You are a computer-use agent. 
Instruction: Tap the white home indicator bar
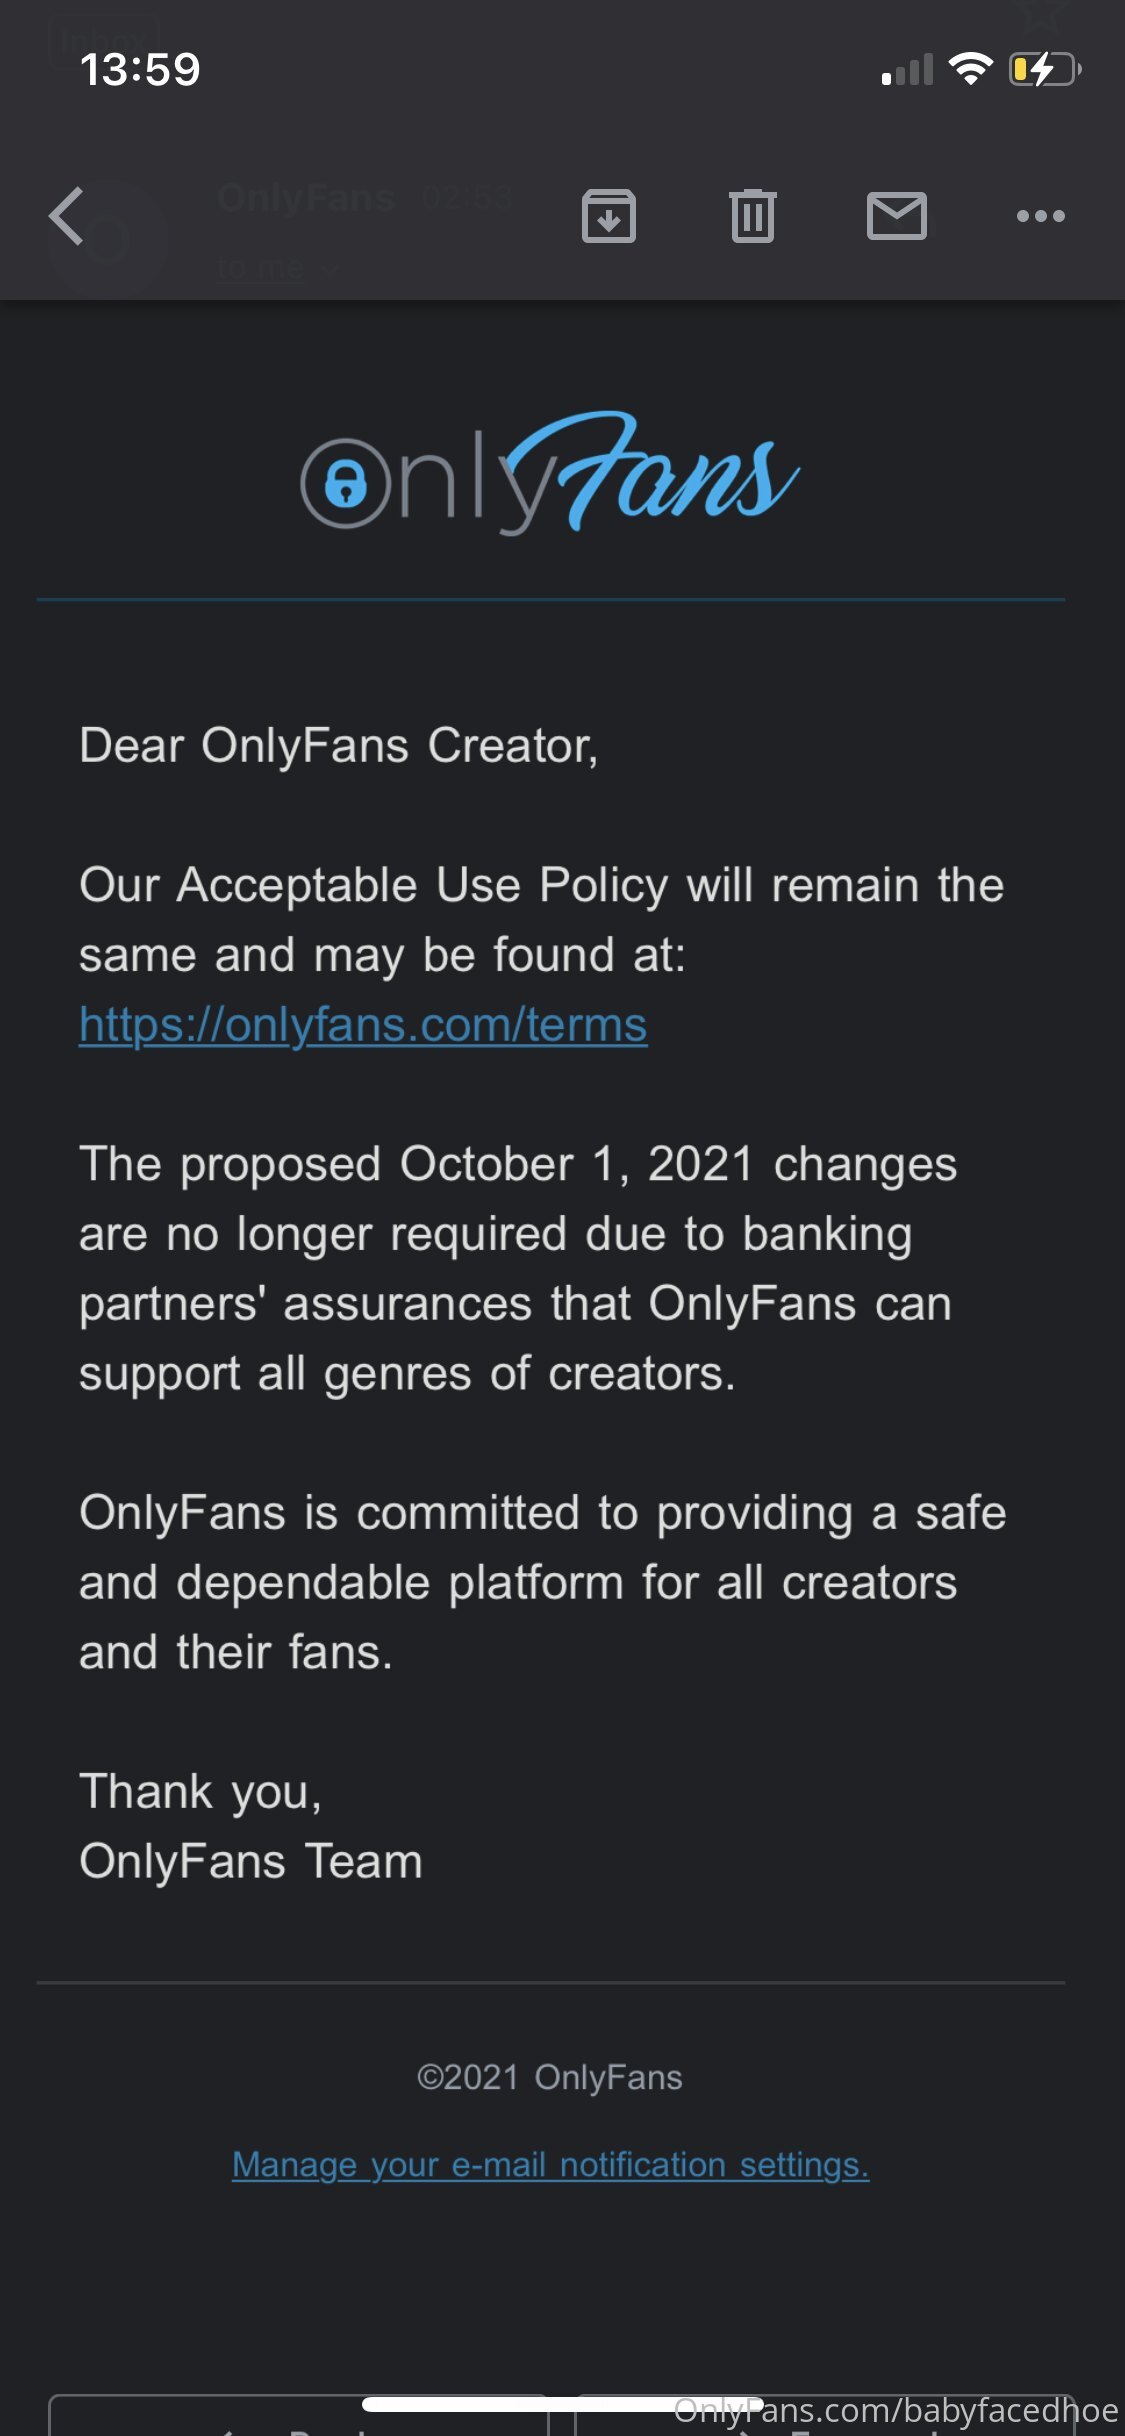[562, 2404]
